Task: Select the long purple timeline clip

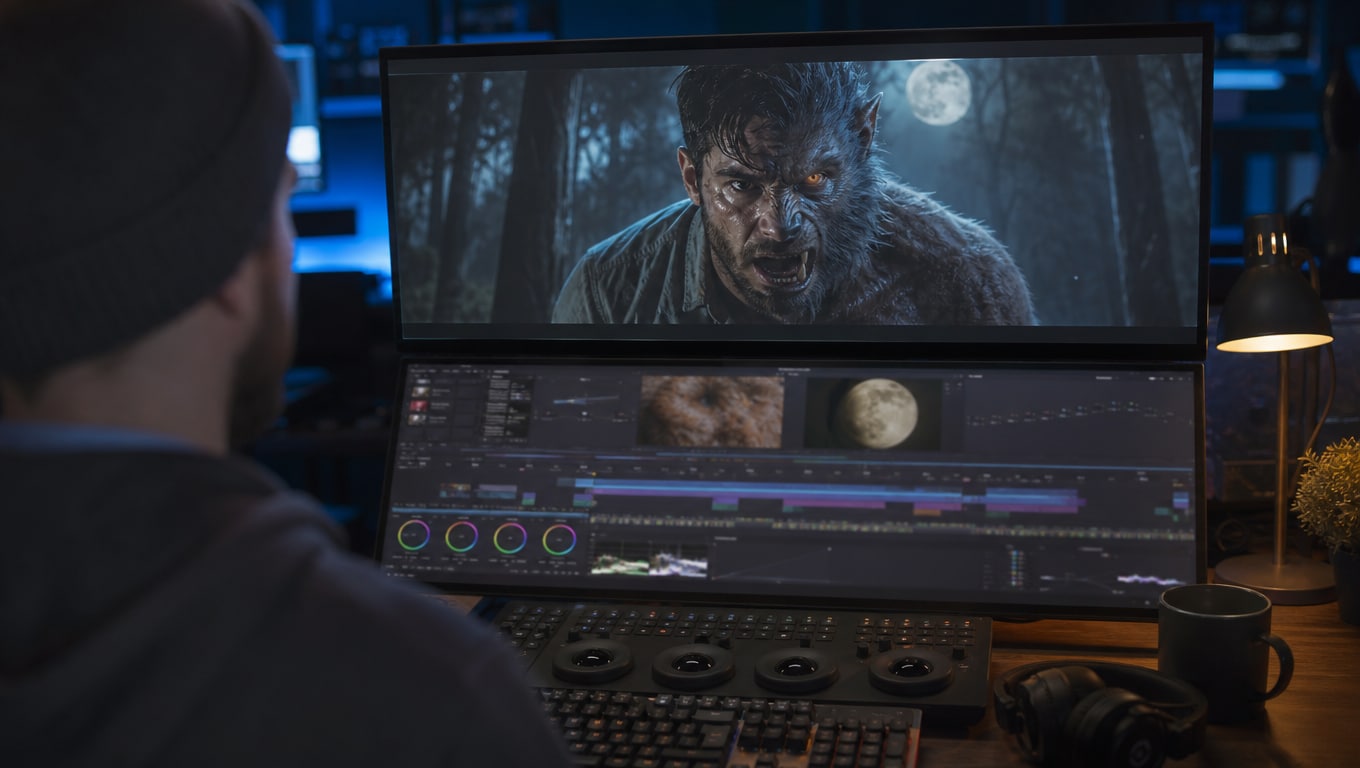Action: coord(775,494)
